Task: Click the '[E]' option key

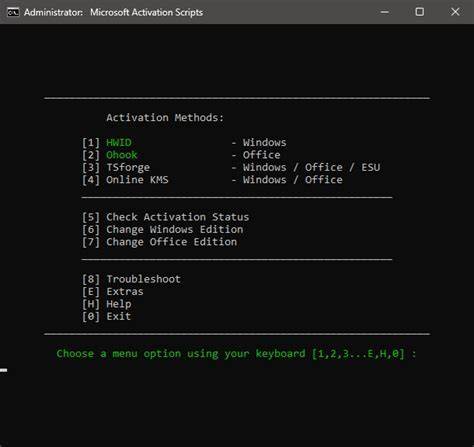Action: point(91,292)
